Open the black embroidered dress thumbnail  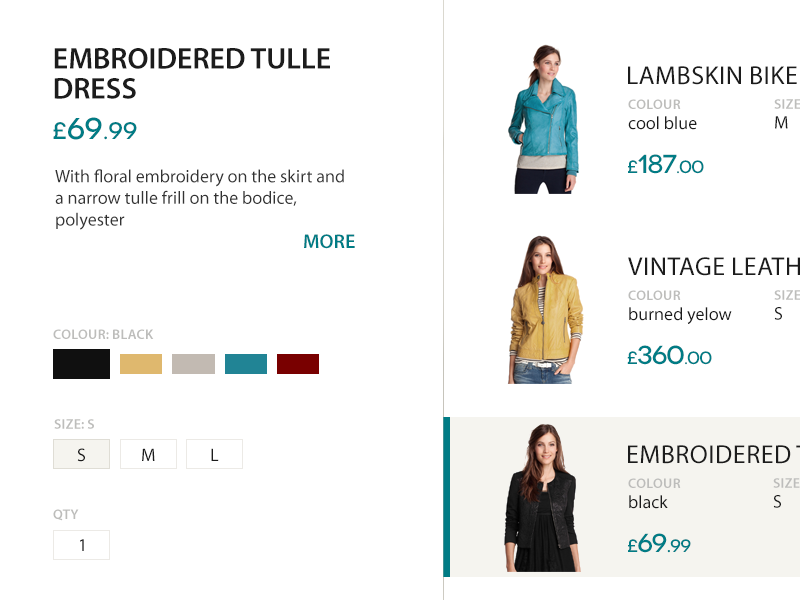tap(544, 498)
